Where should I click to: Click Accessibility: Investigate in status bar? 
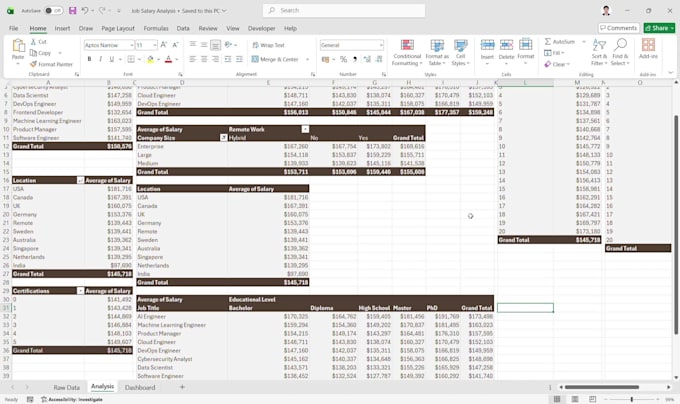[x=72, y=399]
